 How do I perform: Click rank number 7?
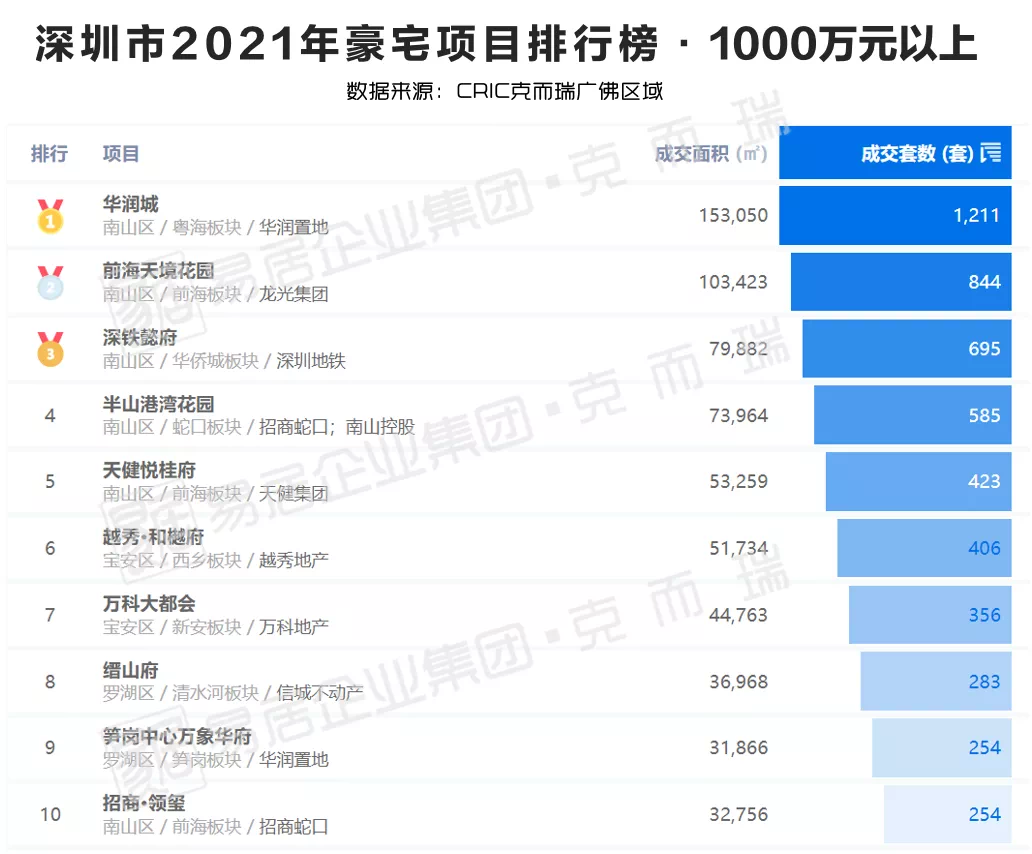[50, 615]
